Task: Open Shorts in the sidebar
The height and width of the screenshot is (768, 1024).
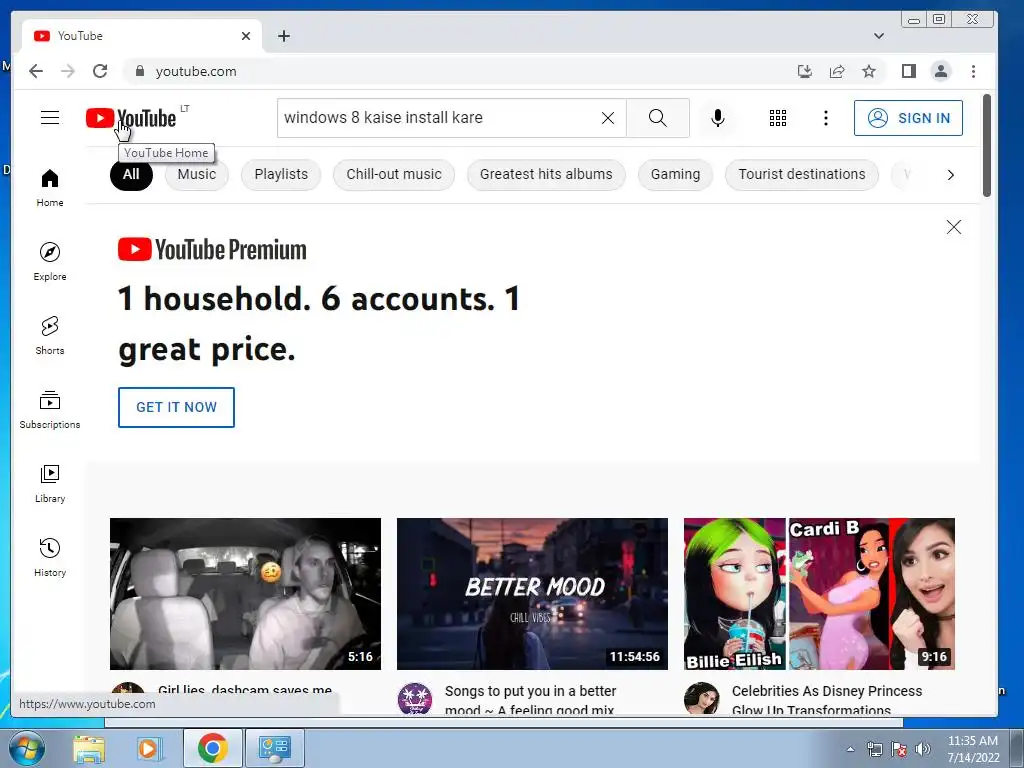Action: coord(50,336)
